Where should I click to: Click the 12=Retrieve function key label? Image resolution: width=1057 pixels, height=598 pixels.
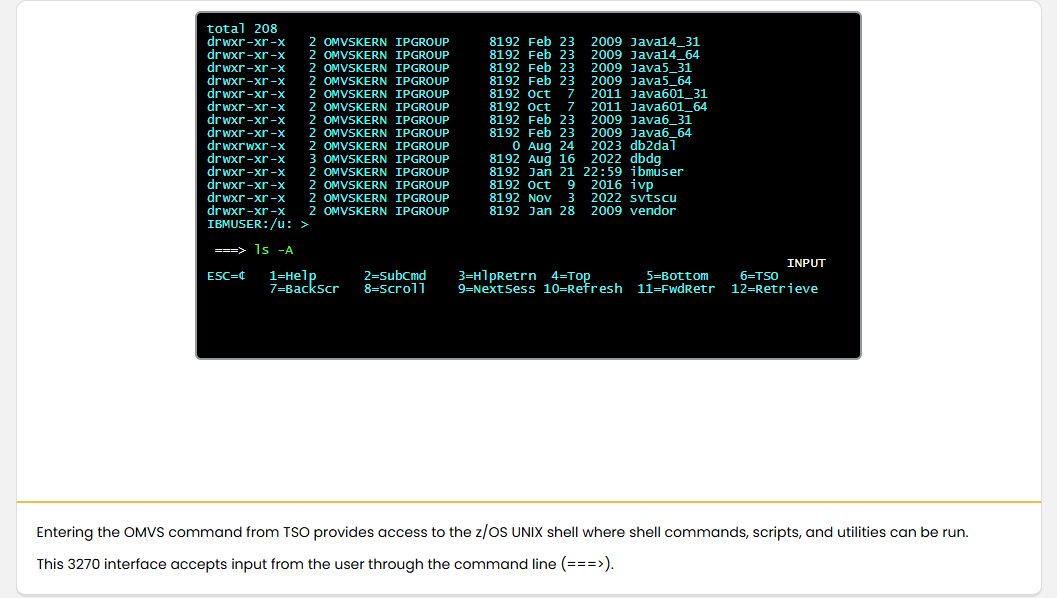point(775,289)
